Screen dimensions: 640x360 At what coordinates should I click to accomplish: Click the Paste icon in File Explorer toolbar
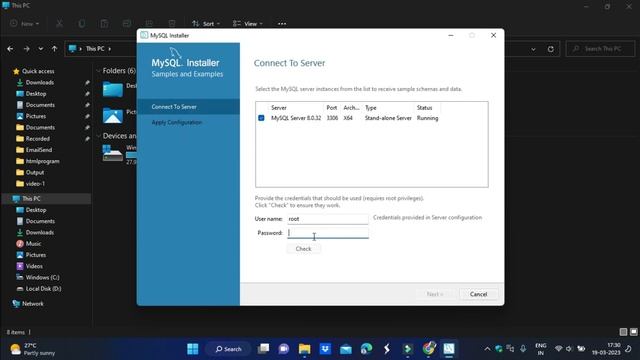(104, 24)
